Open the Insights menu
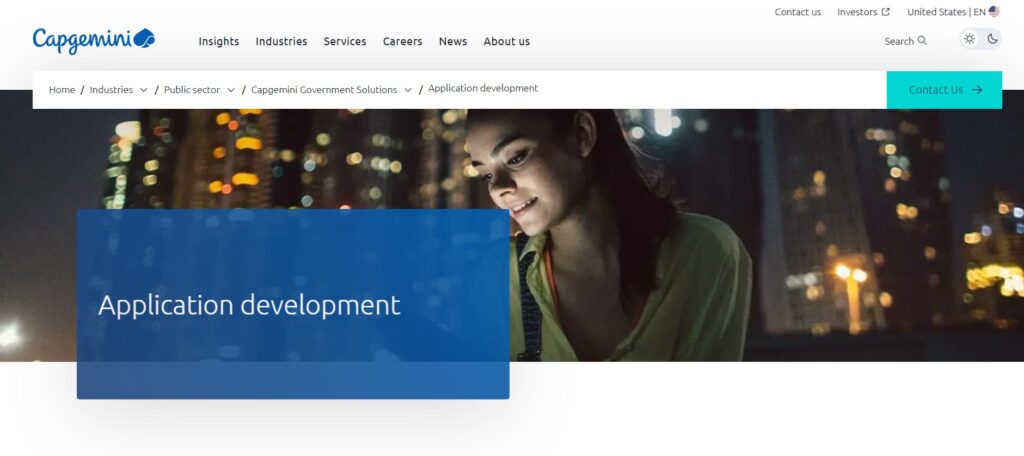 [218, 41]
